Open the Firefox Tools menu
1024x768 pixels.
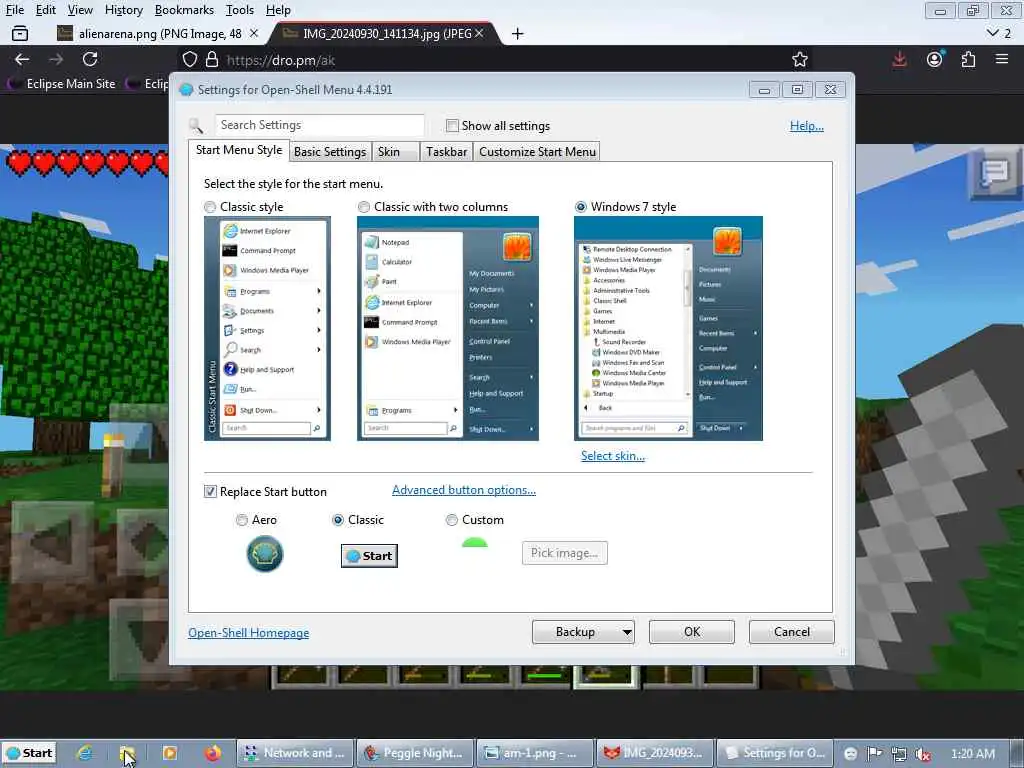pyautogui.click(x=240, y=10)
